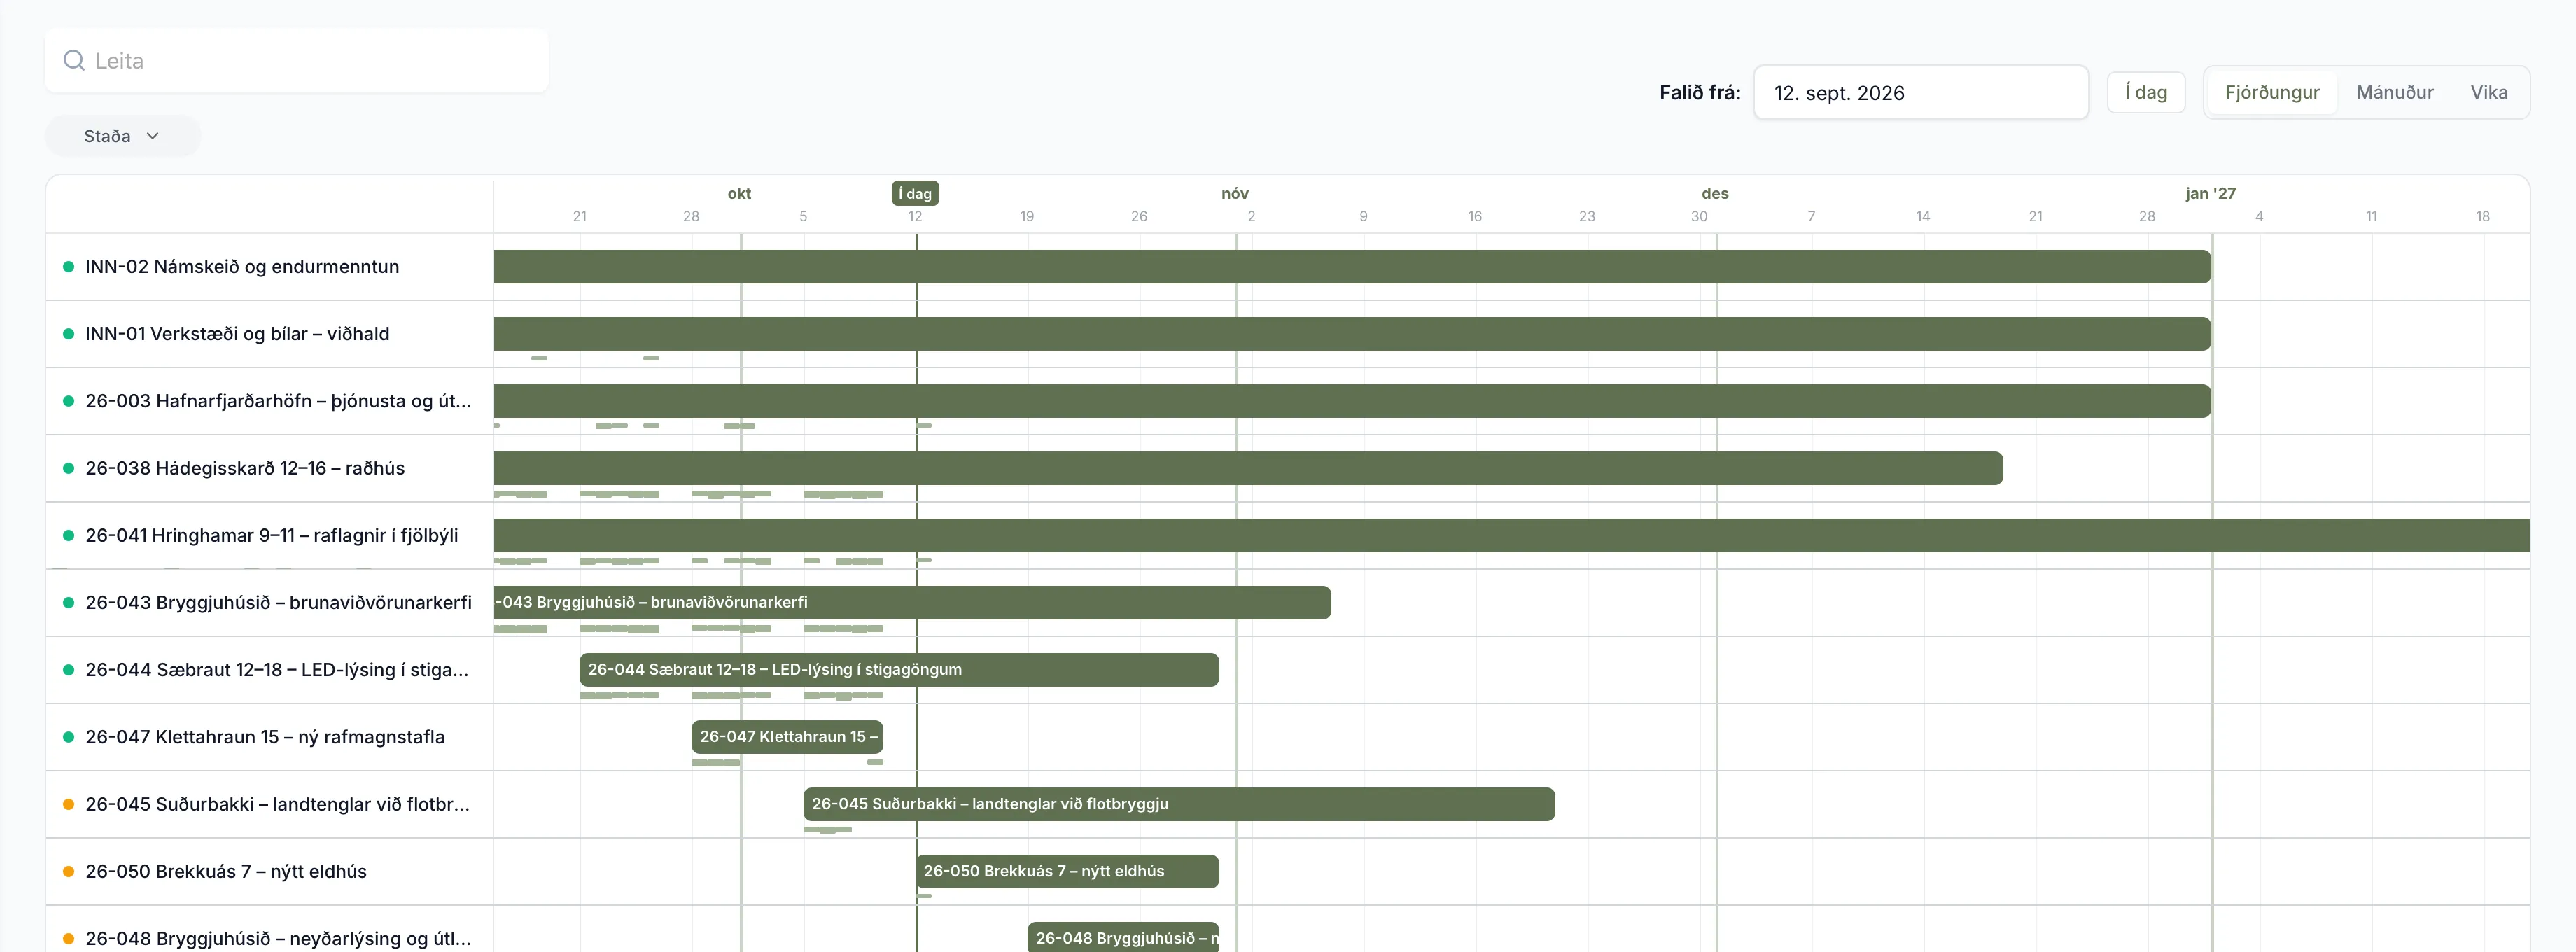
Task: Select row 26-045 Suðurbakki label
Action: (277, 804)
